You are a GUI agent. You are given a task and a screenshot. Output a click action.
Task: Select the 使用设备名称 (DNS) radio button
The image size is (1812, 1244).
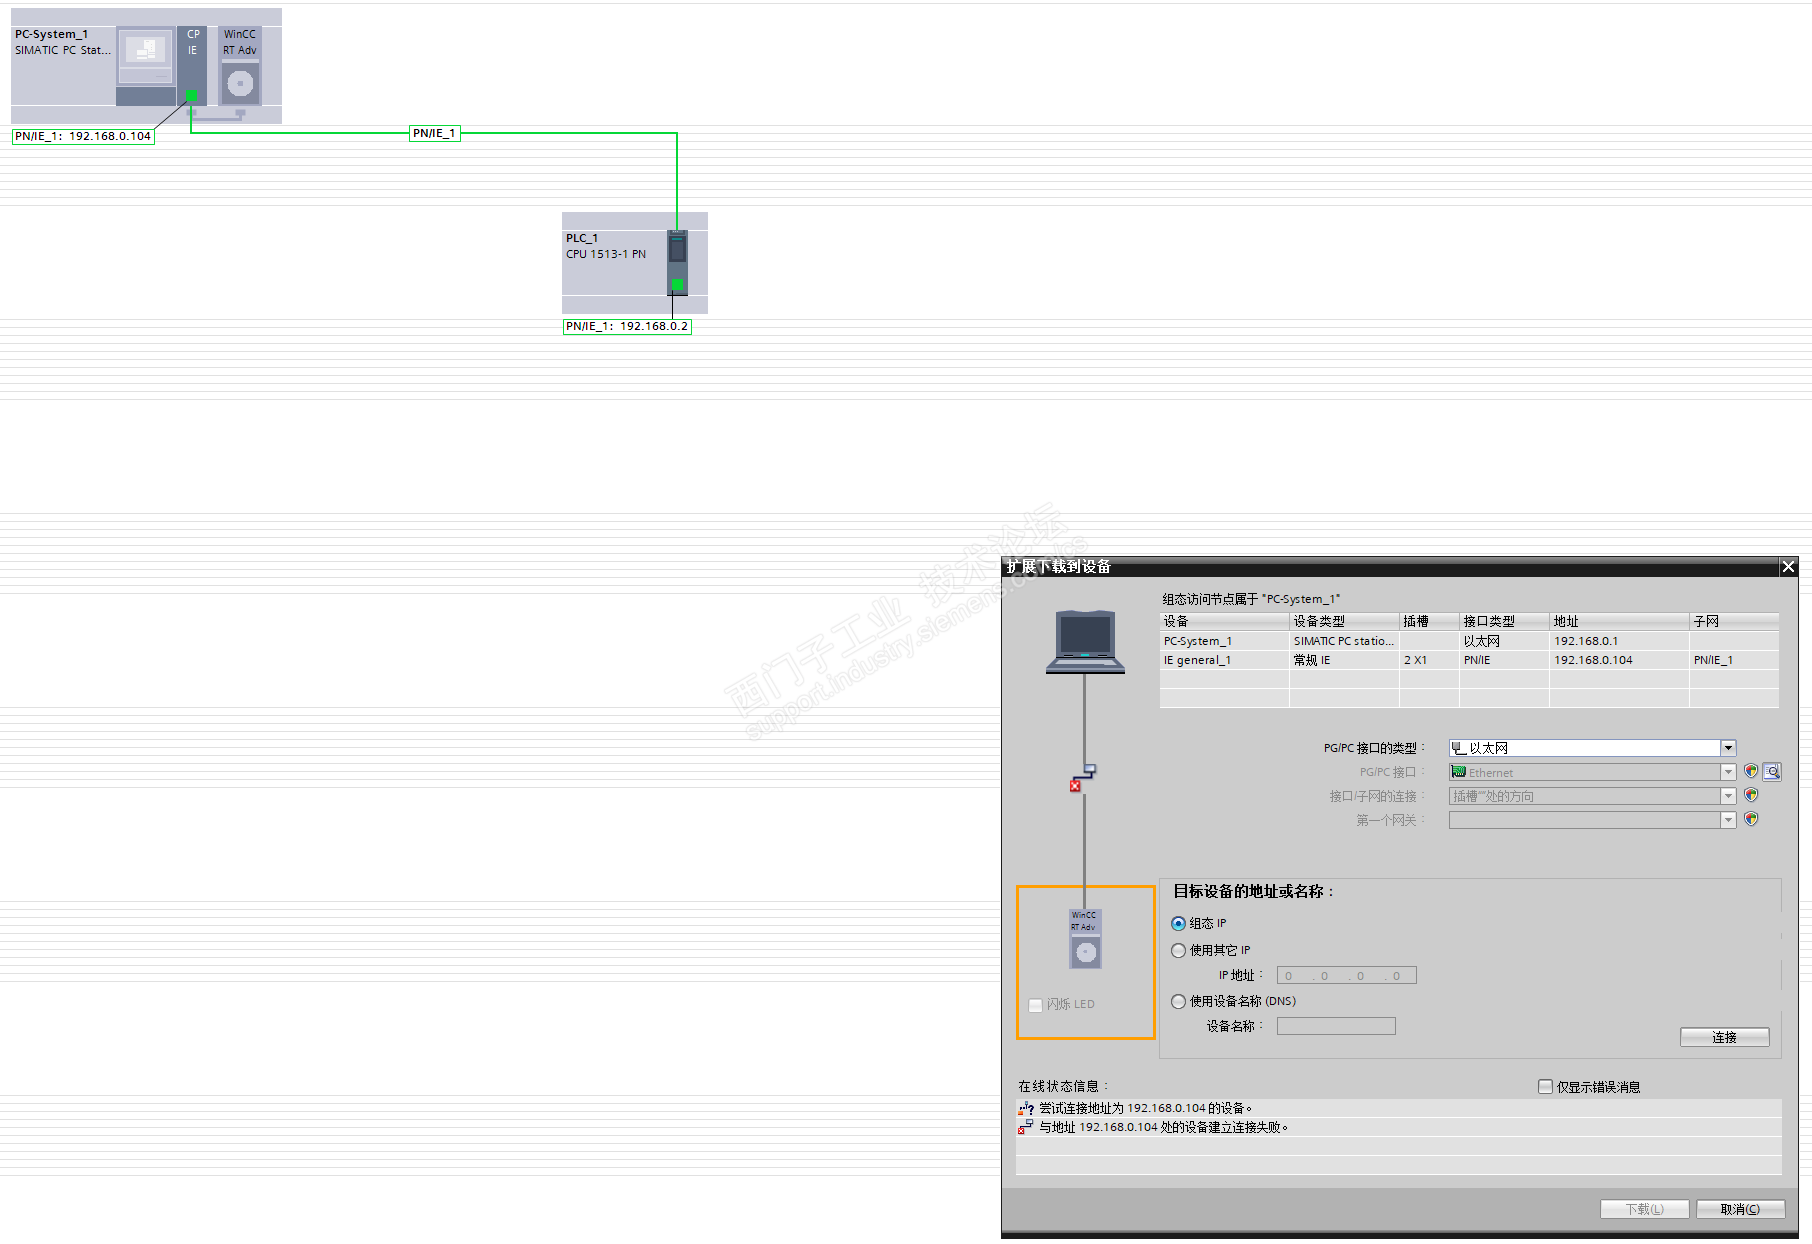pos(1179,1001)
